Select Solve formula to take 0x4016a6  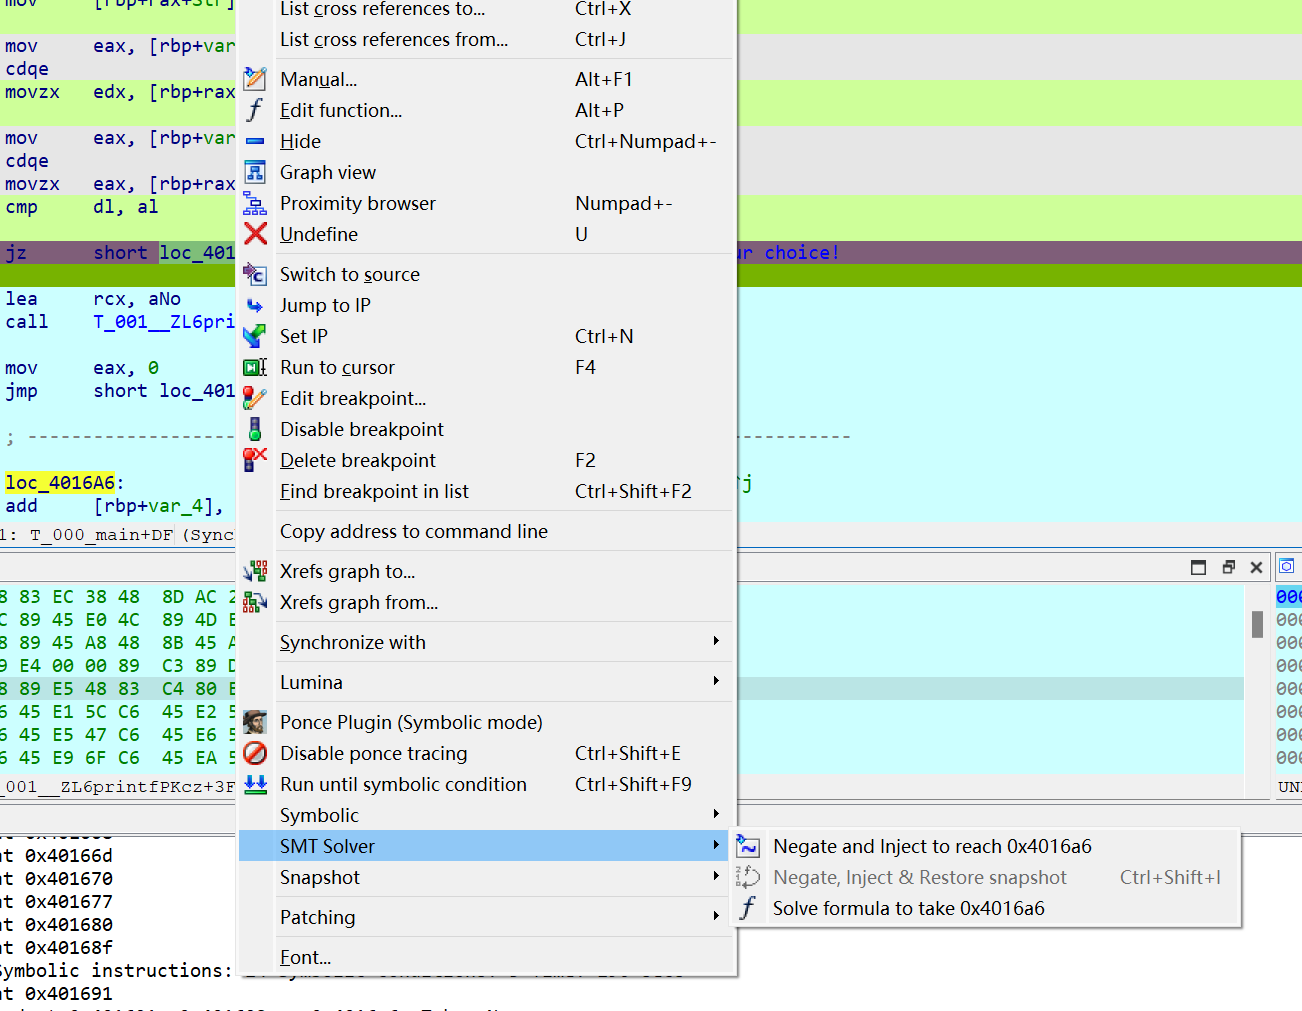click(907, 908)
